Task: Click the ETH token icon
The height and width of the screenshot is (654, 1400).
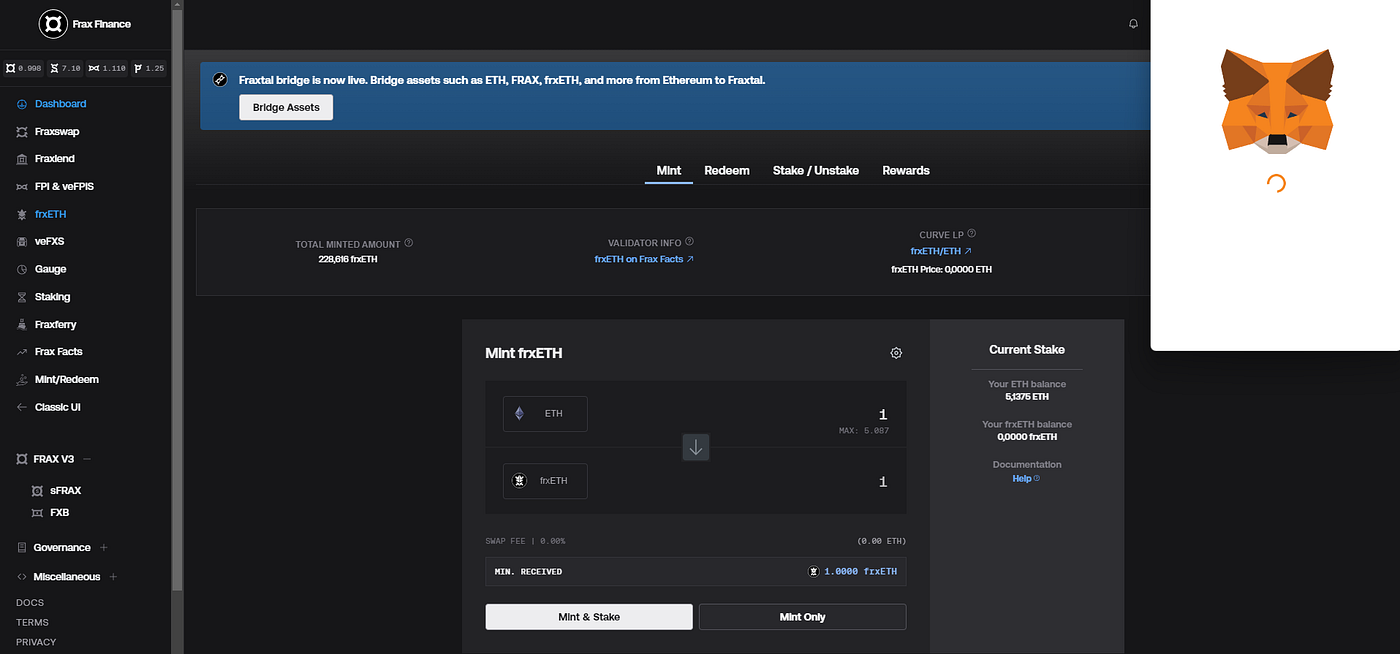Action: point(519,413)
